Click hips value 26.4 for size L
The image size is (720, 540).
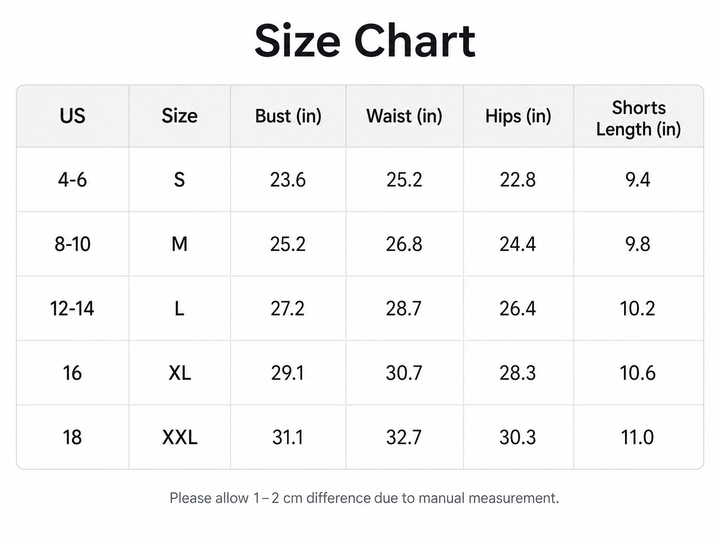(x=518, y=308)
